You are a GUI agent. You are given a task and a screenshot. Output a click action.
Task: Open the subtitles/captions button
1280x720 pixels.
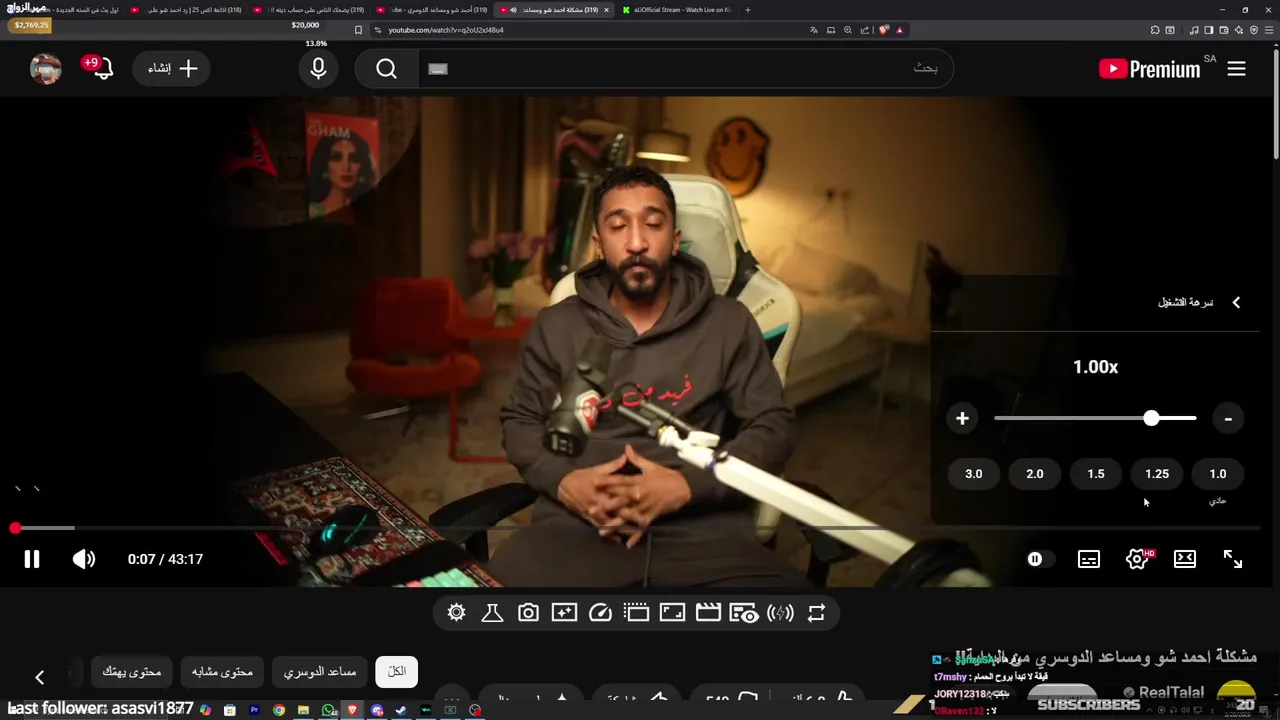pyautogui.click(x=1089, y=559)
